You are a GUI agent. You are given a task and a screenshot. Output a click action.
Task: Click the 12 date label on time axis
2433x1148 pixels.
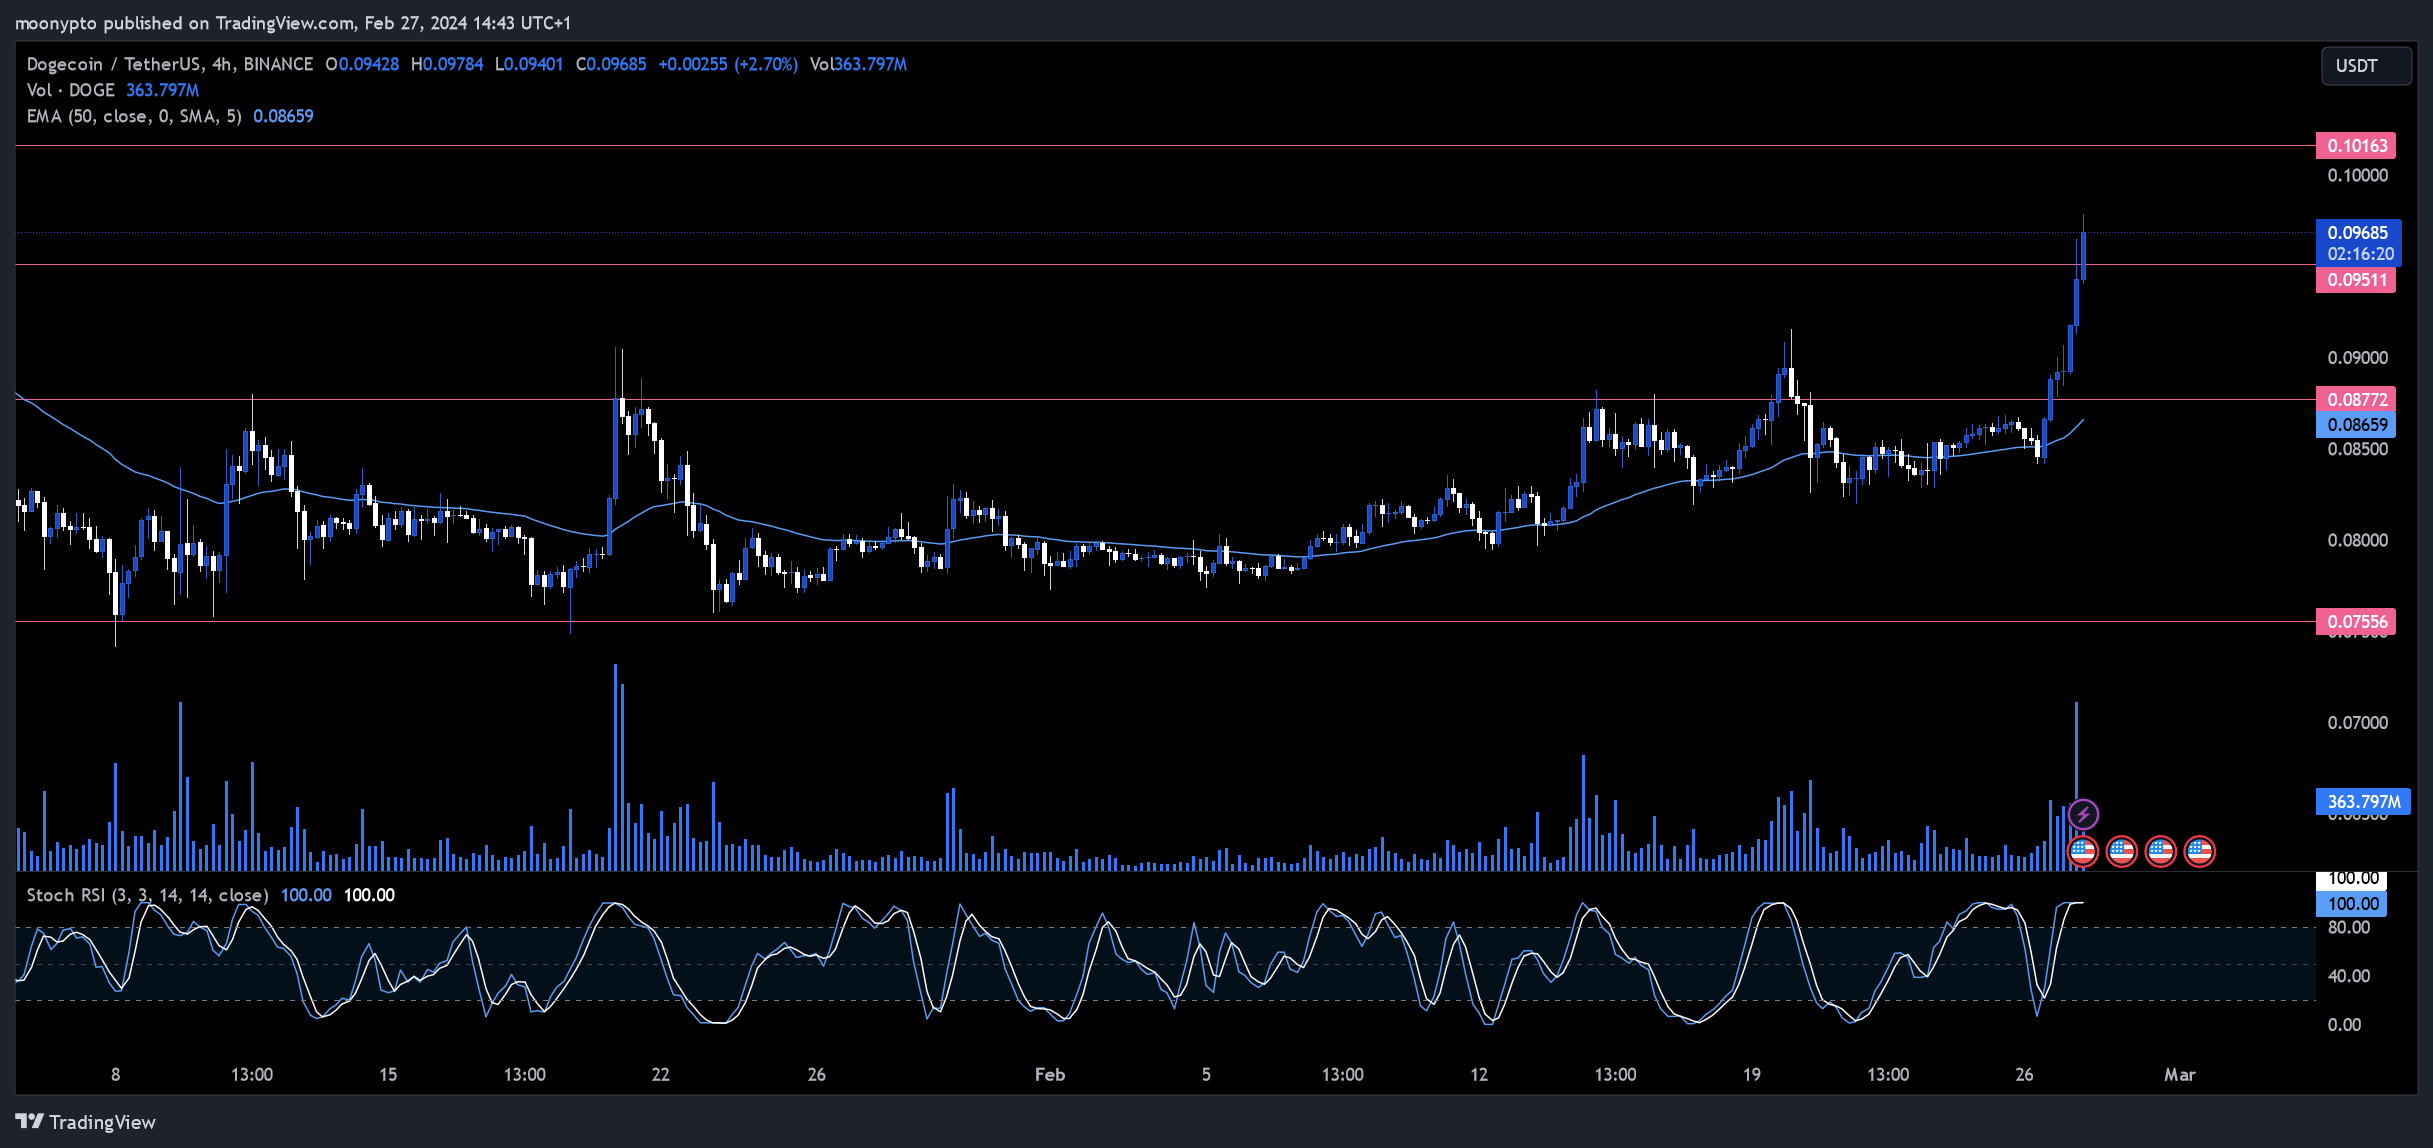point(1479,1075)
